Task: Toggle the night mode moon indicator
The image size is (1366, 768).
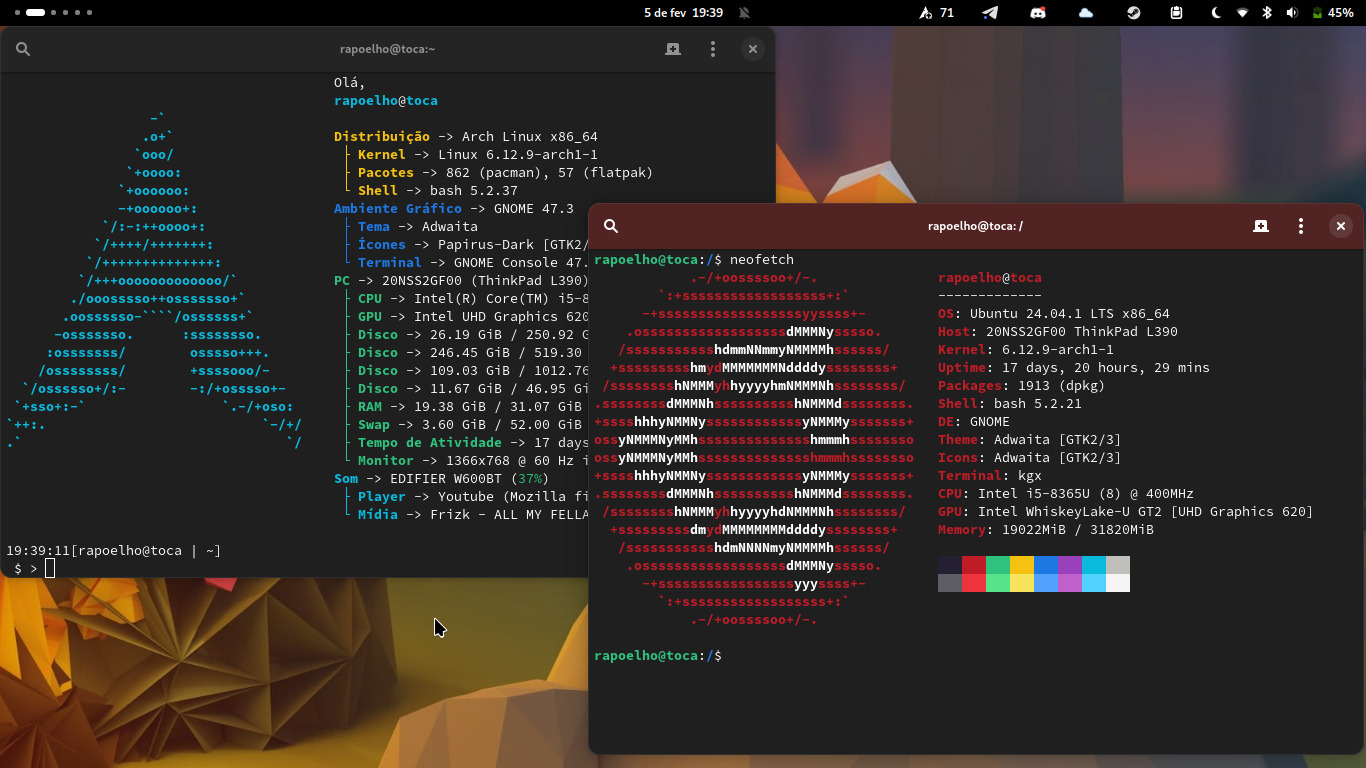Action: [1216, 13]
